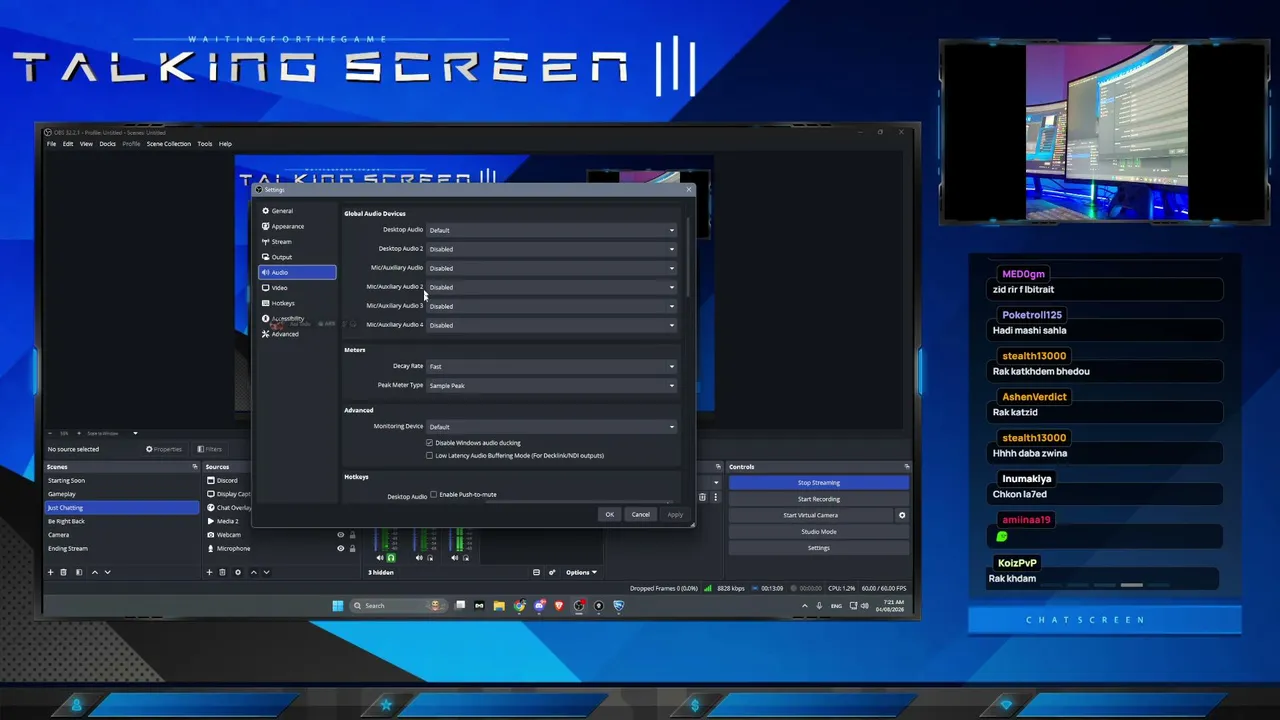The image size is (1280, 720).
Task: Open the Mic/Auxiliary Audio 3 dropdown
Action: [552, 306]
